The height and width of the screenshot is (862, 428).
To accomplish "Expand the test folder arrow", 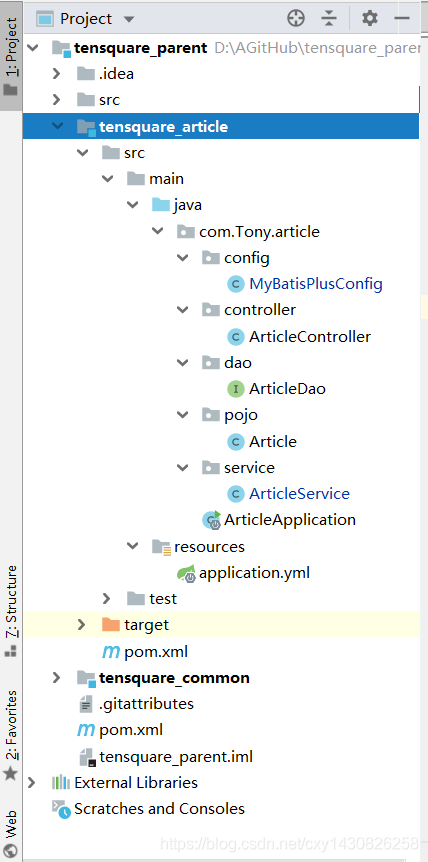I will click(x=107, y=598).
